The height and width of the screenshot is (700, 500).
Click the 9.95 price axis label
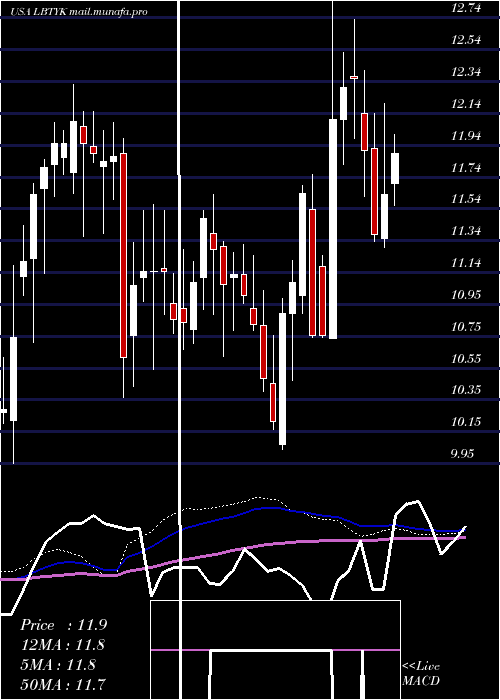[x=462, y=454]
